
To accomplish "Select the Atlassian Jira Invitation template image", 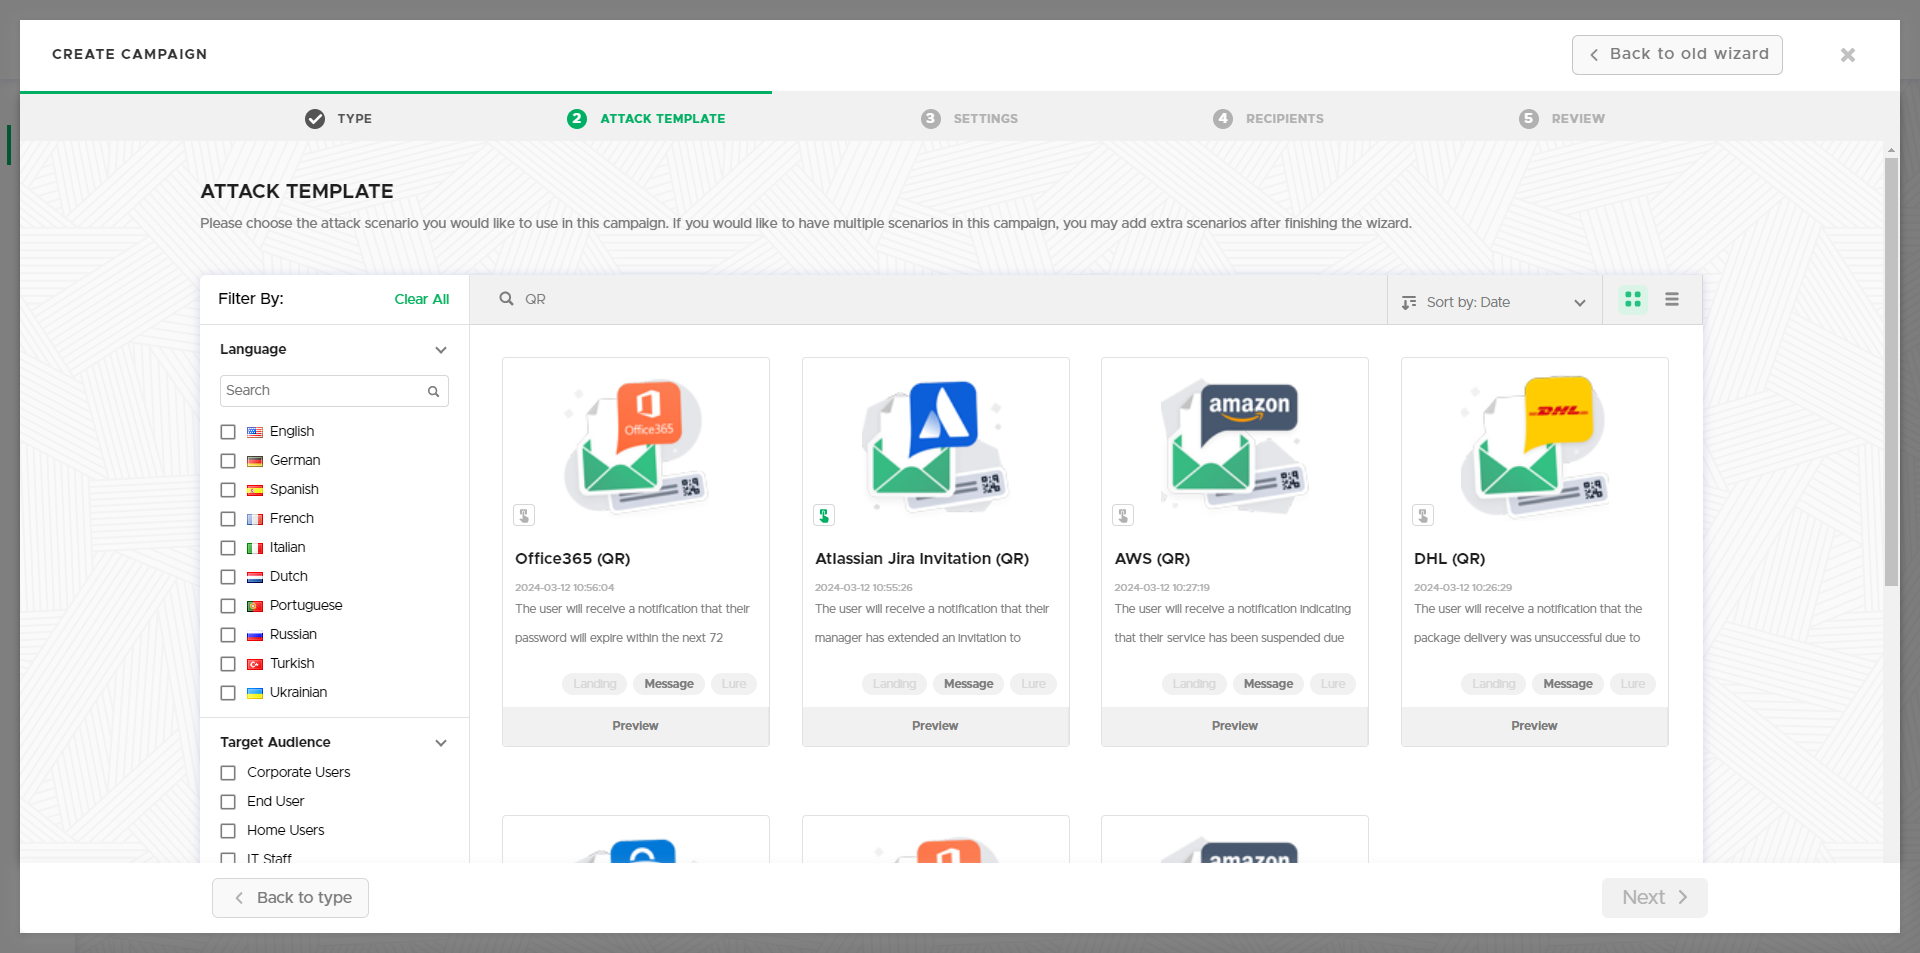I will [936, 447].
